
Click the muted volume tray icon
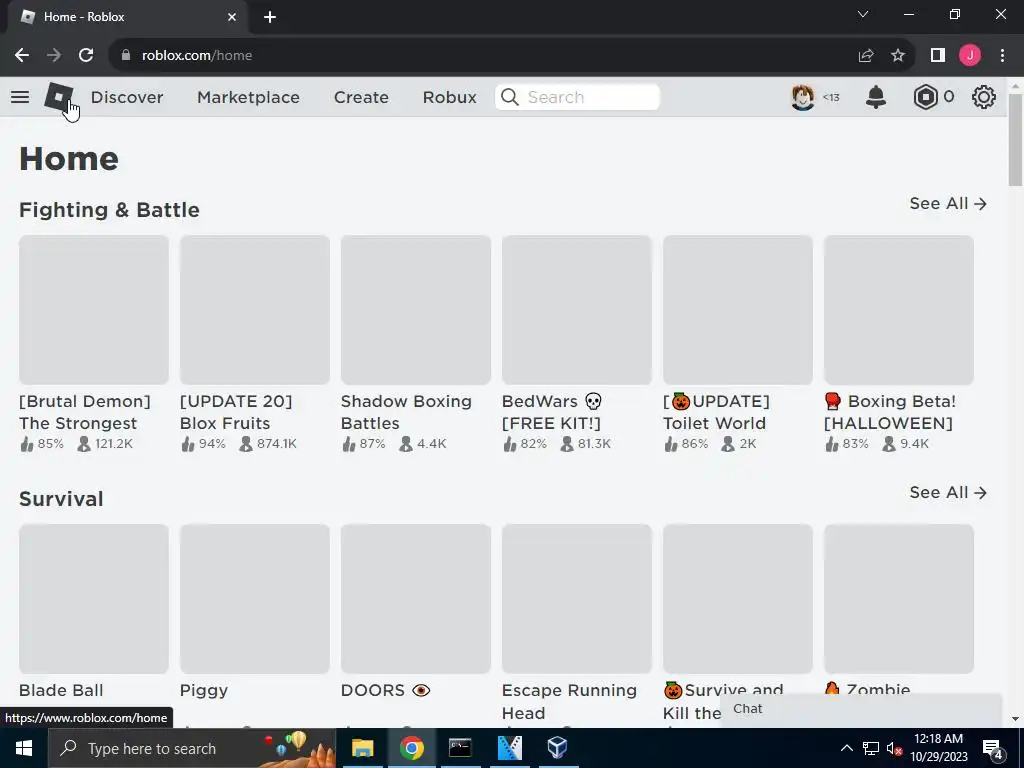tap(894, 748)
